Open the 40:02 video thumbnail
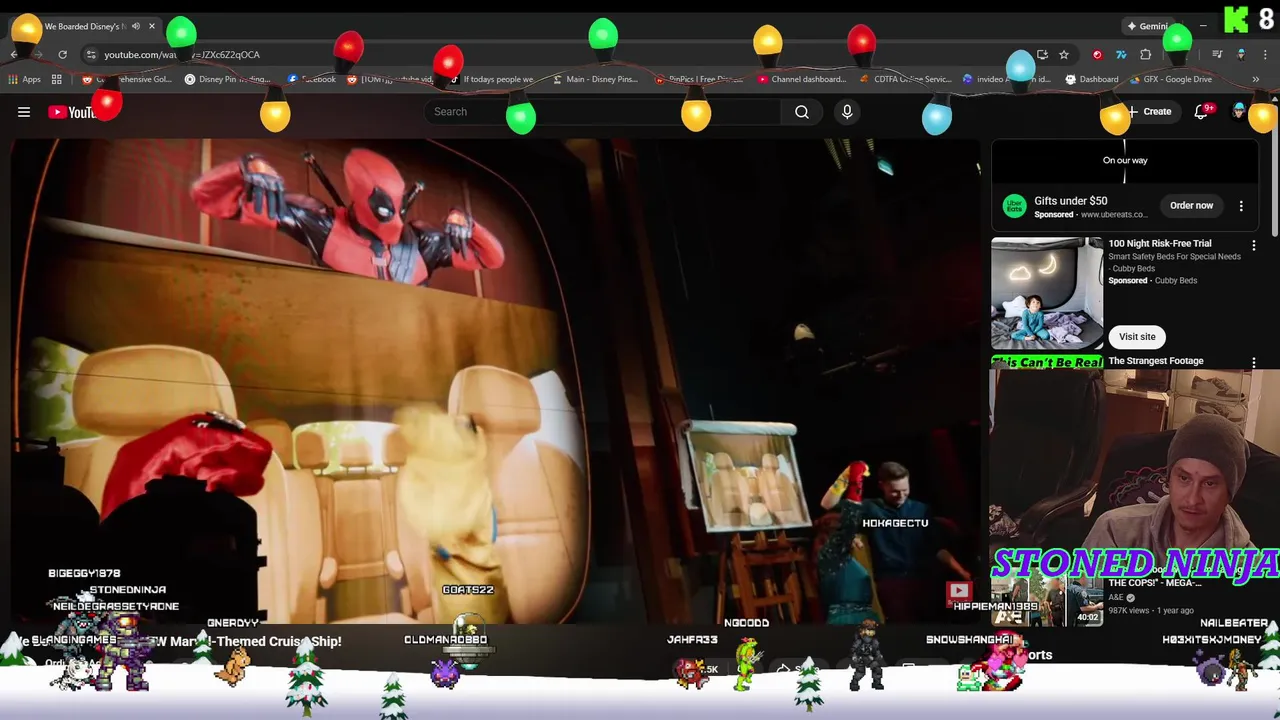Image resolution: width=1280 pixels, height=720 pixels. tap(1047, 600)
